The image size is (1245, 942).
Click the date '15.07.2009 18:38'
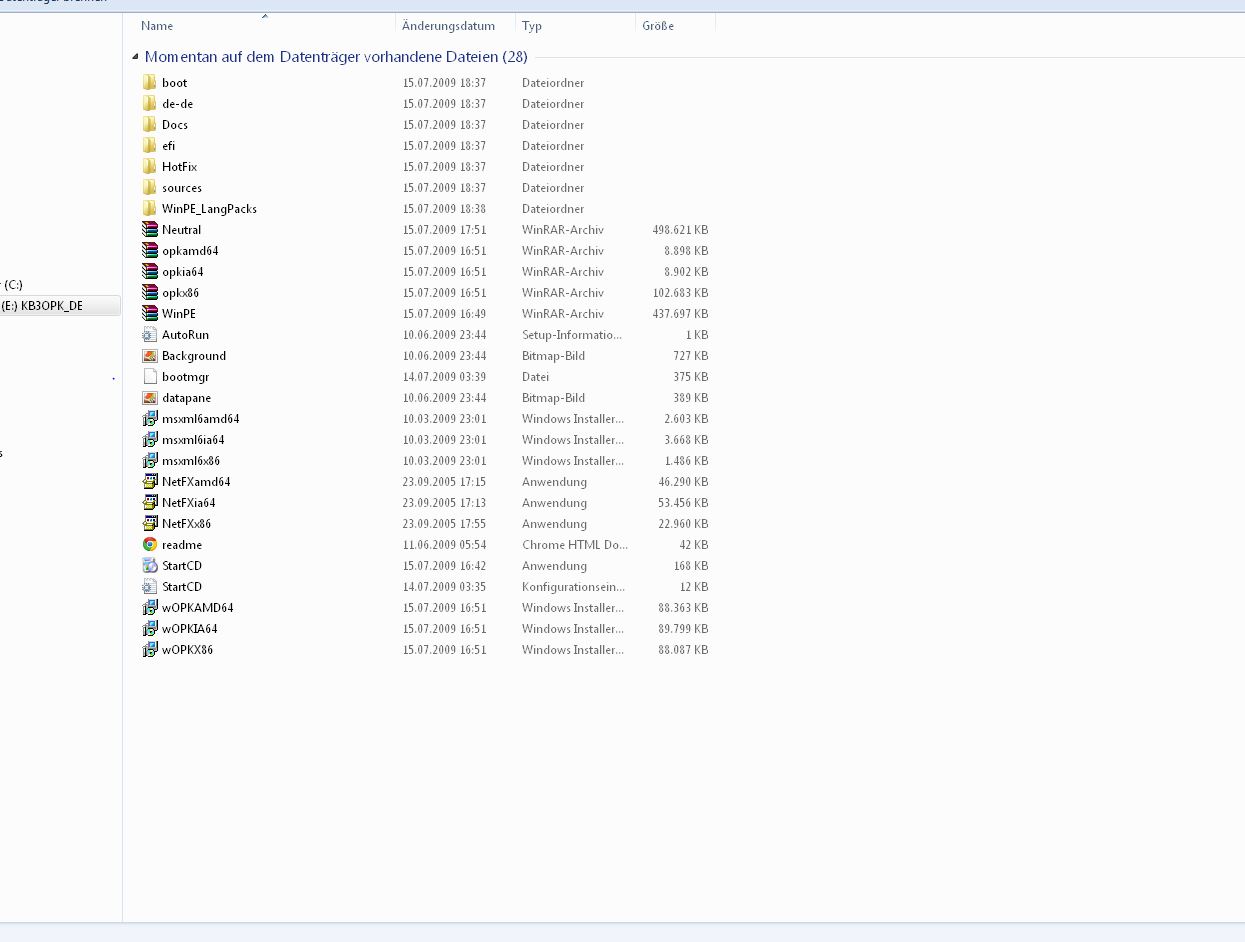click(445, 209)
